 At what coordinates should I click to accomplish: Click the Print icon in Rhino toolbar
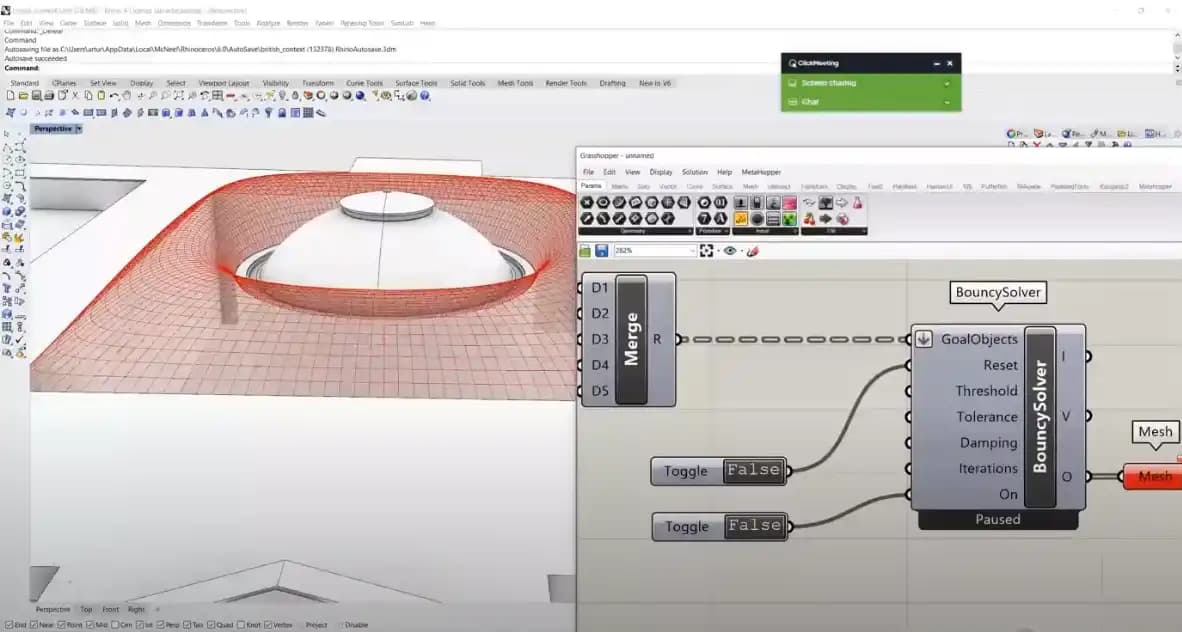coord(49,96)
